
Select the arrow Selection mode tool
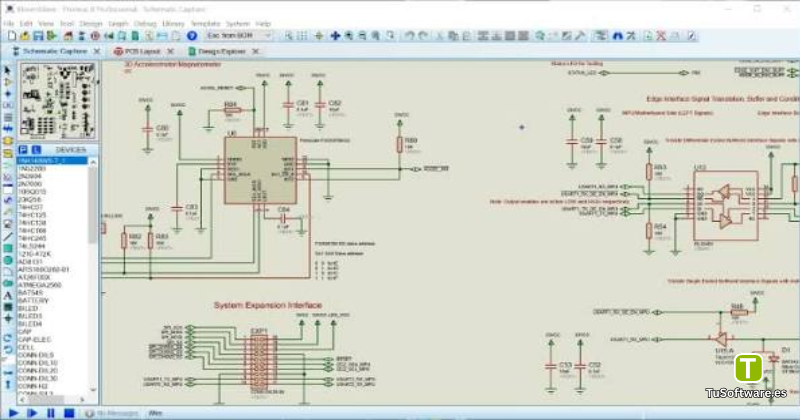point(8,70)
